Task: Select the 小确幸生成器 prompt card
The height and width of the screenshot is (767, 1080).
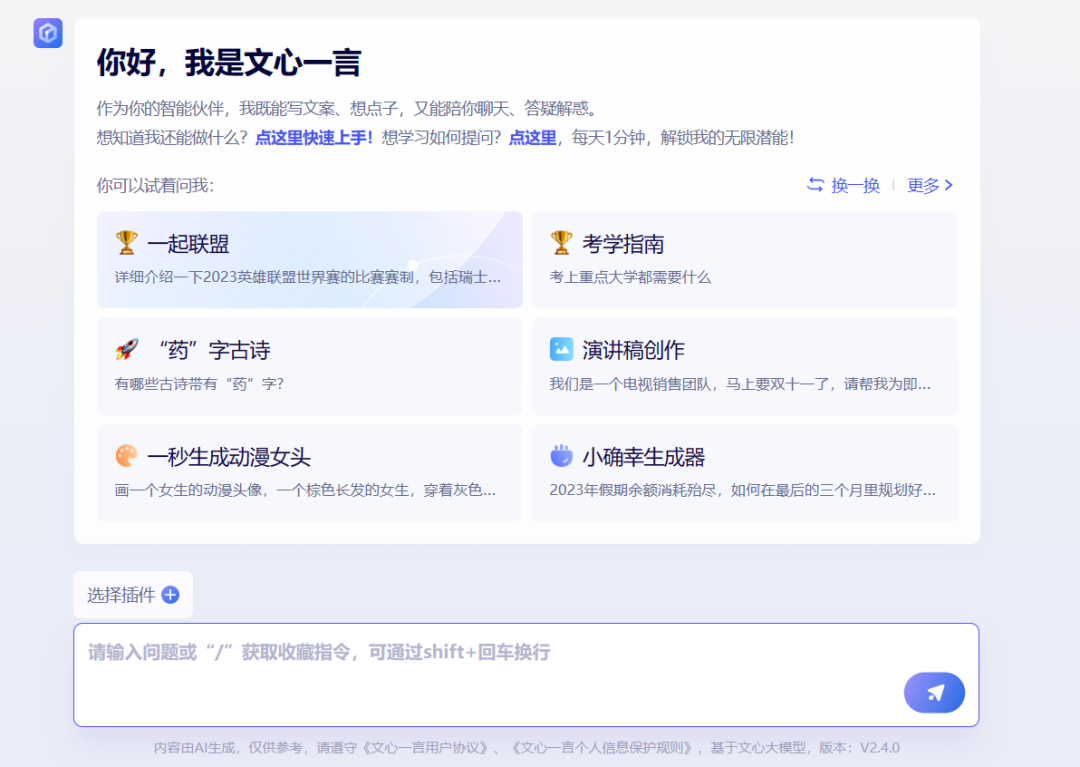Action: click(745, 473)
